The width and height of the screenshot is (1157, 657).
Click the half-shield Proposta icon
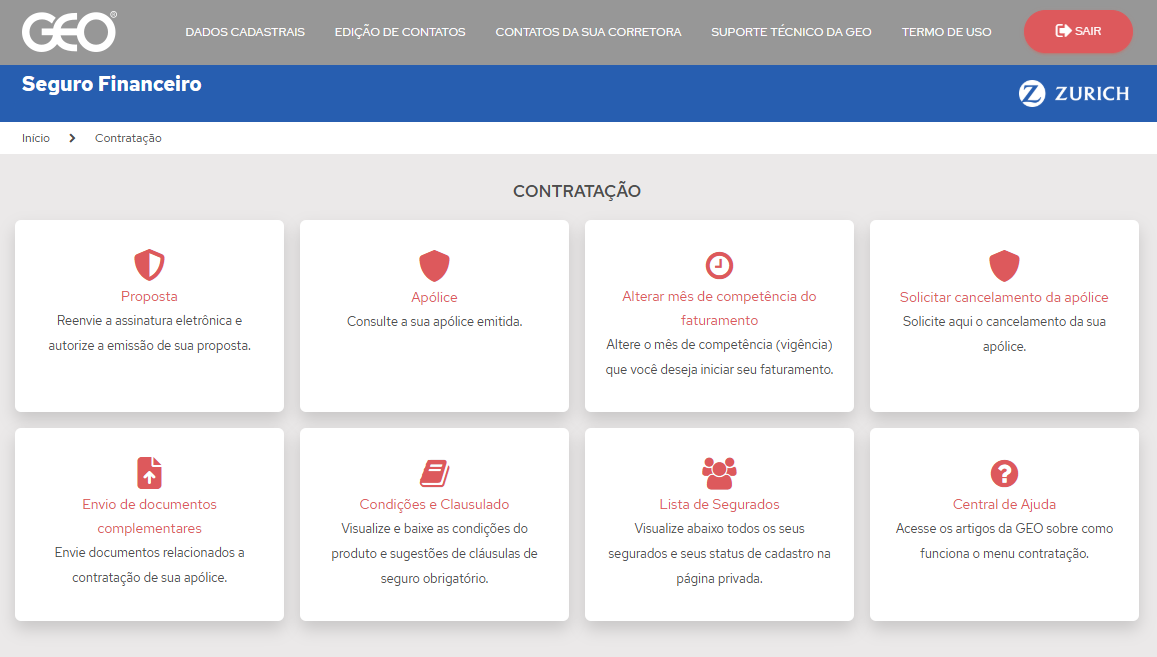(x=149, y=264)
